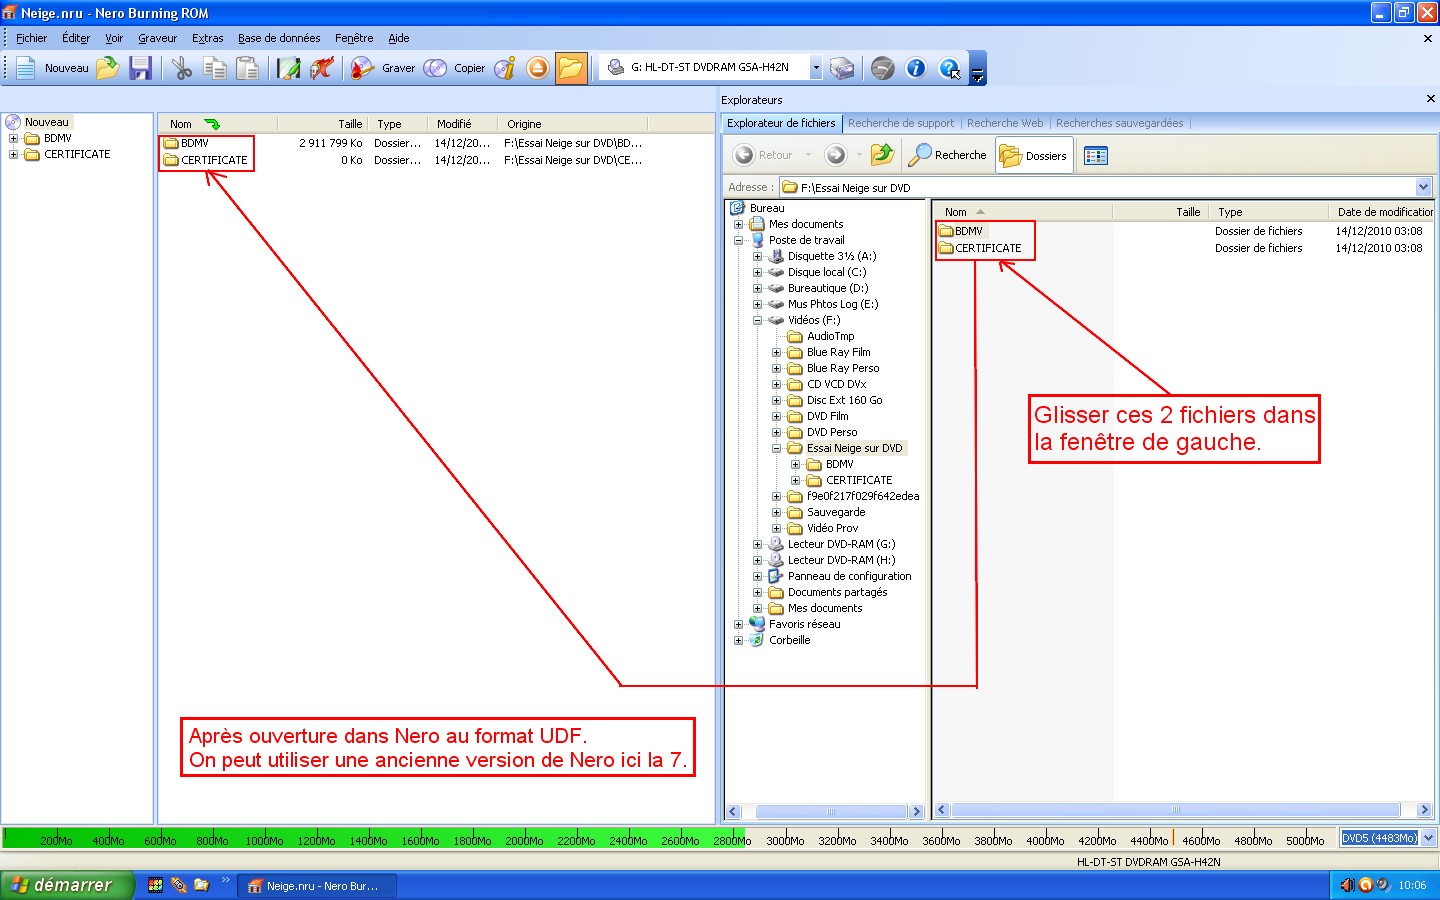This screenshot has width=1440, height=900.
Task: Select CERTIFICATE folder in compilation list
Action: 214,160
